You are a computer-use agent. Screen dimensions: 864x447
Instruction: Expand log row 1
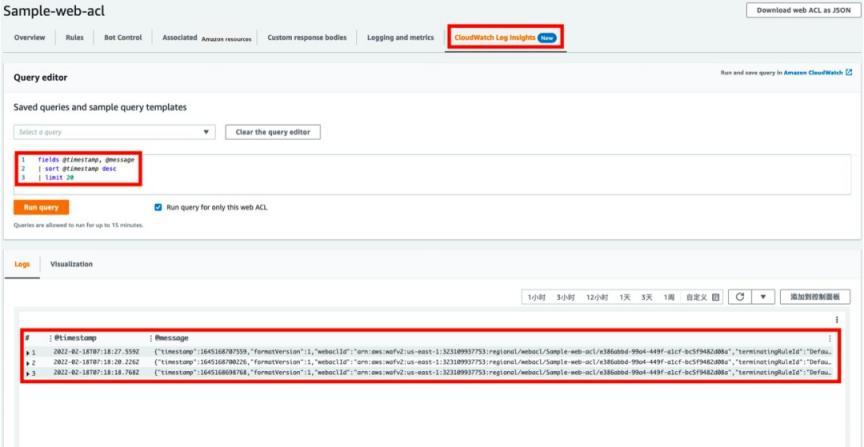[x=28, y=352]
